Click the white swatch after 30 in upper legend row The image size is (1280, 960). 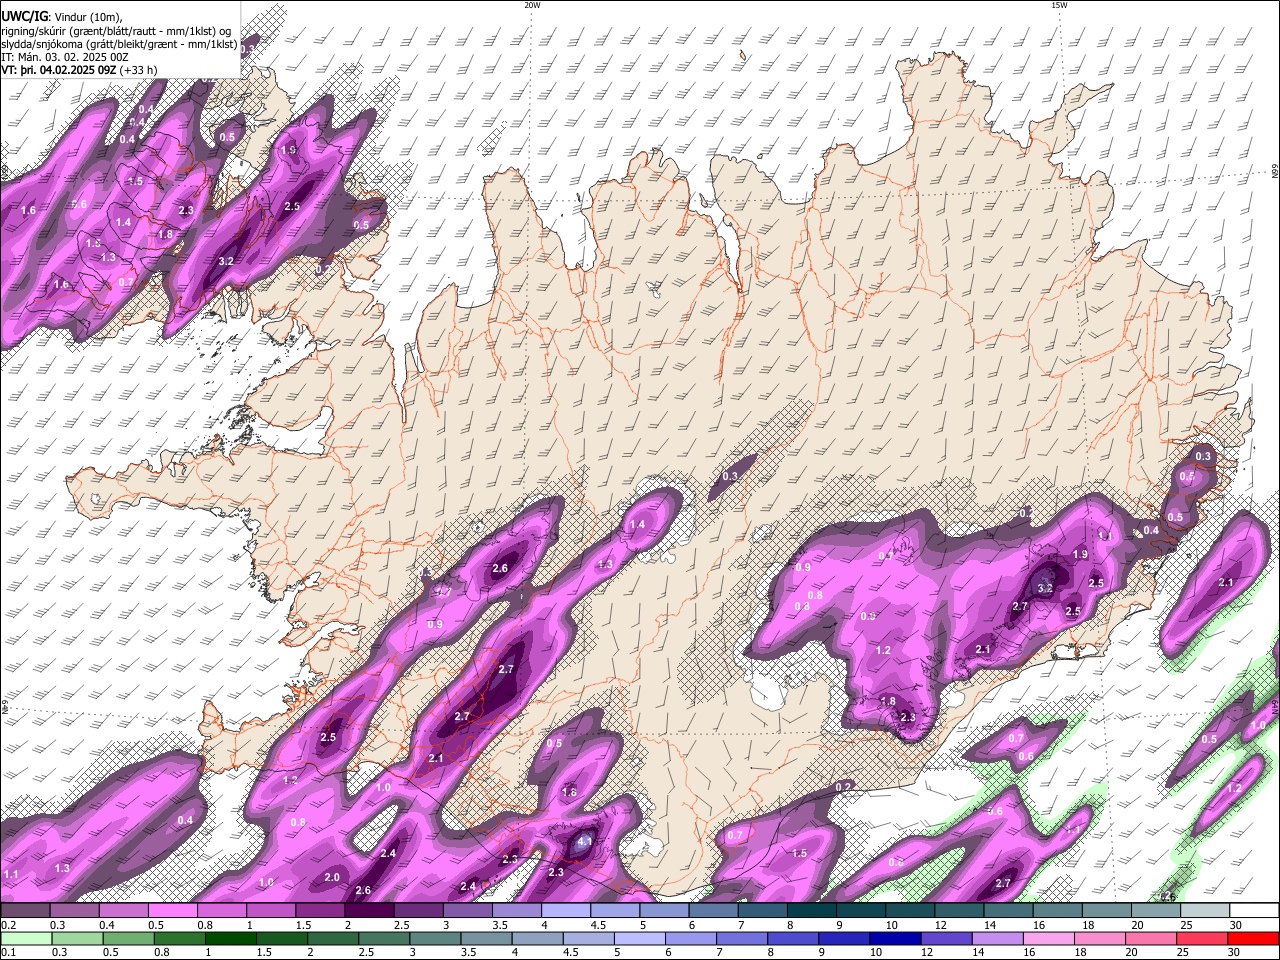point(1255,911)
